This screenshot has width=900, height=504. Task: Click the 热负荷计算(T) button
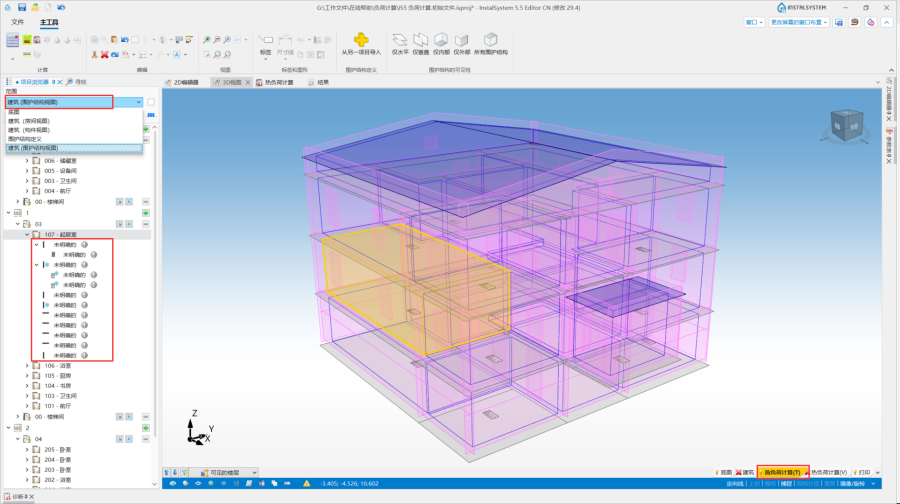pos(781,472)
